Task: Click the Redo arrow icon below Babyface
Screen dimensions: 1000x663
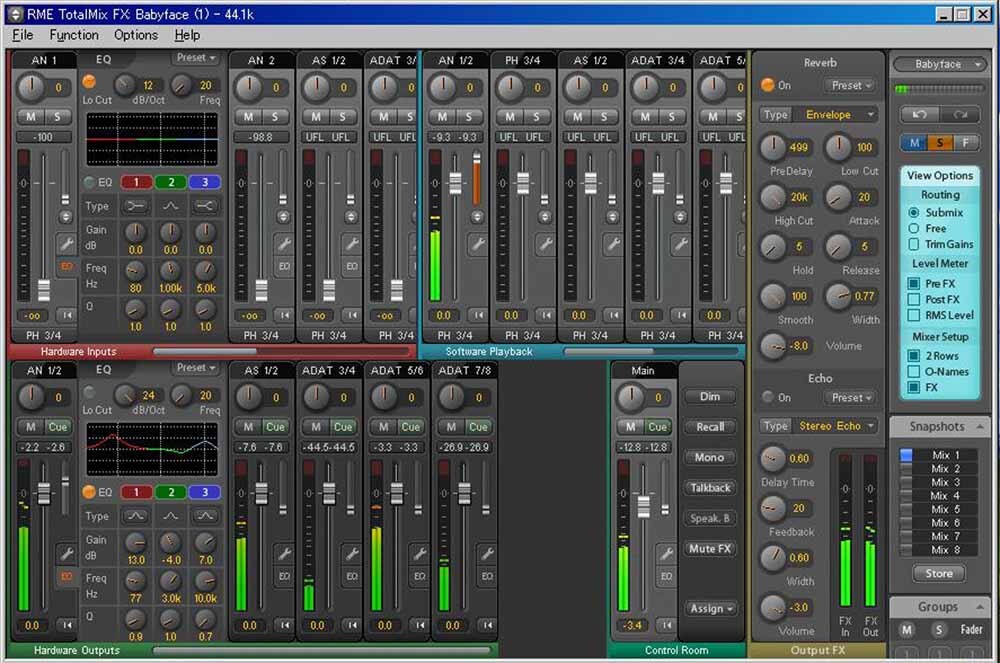Action: (x=960, y=115)
